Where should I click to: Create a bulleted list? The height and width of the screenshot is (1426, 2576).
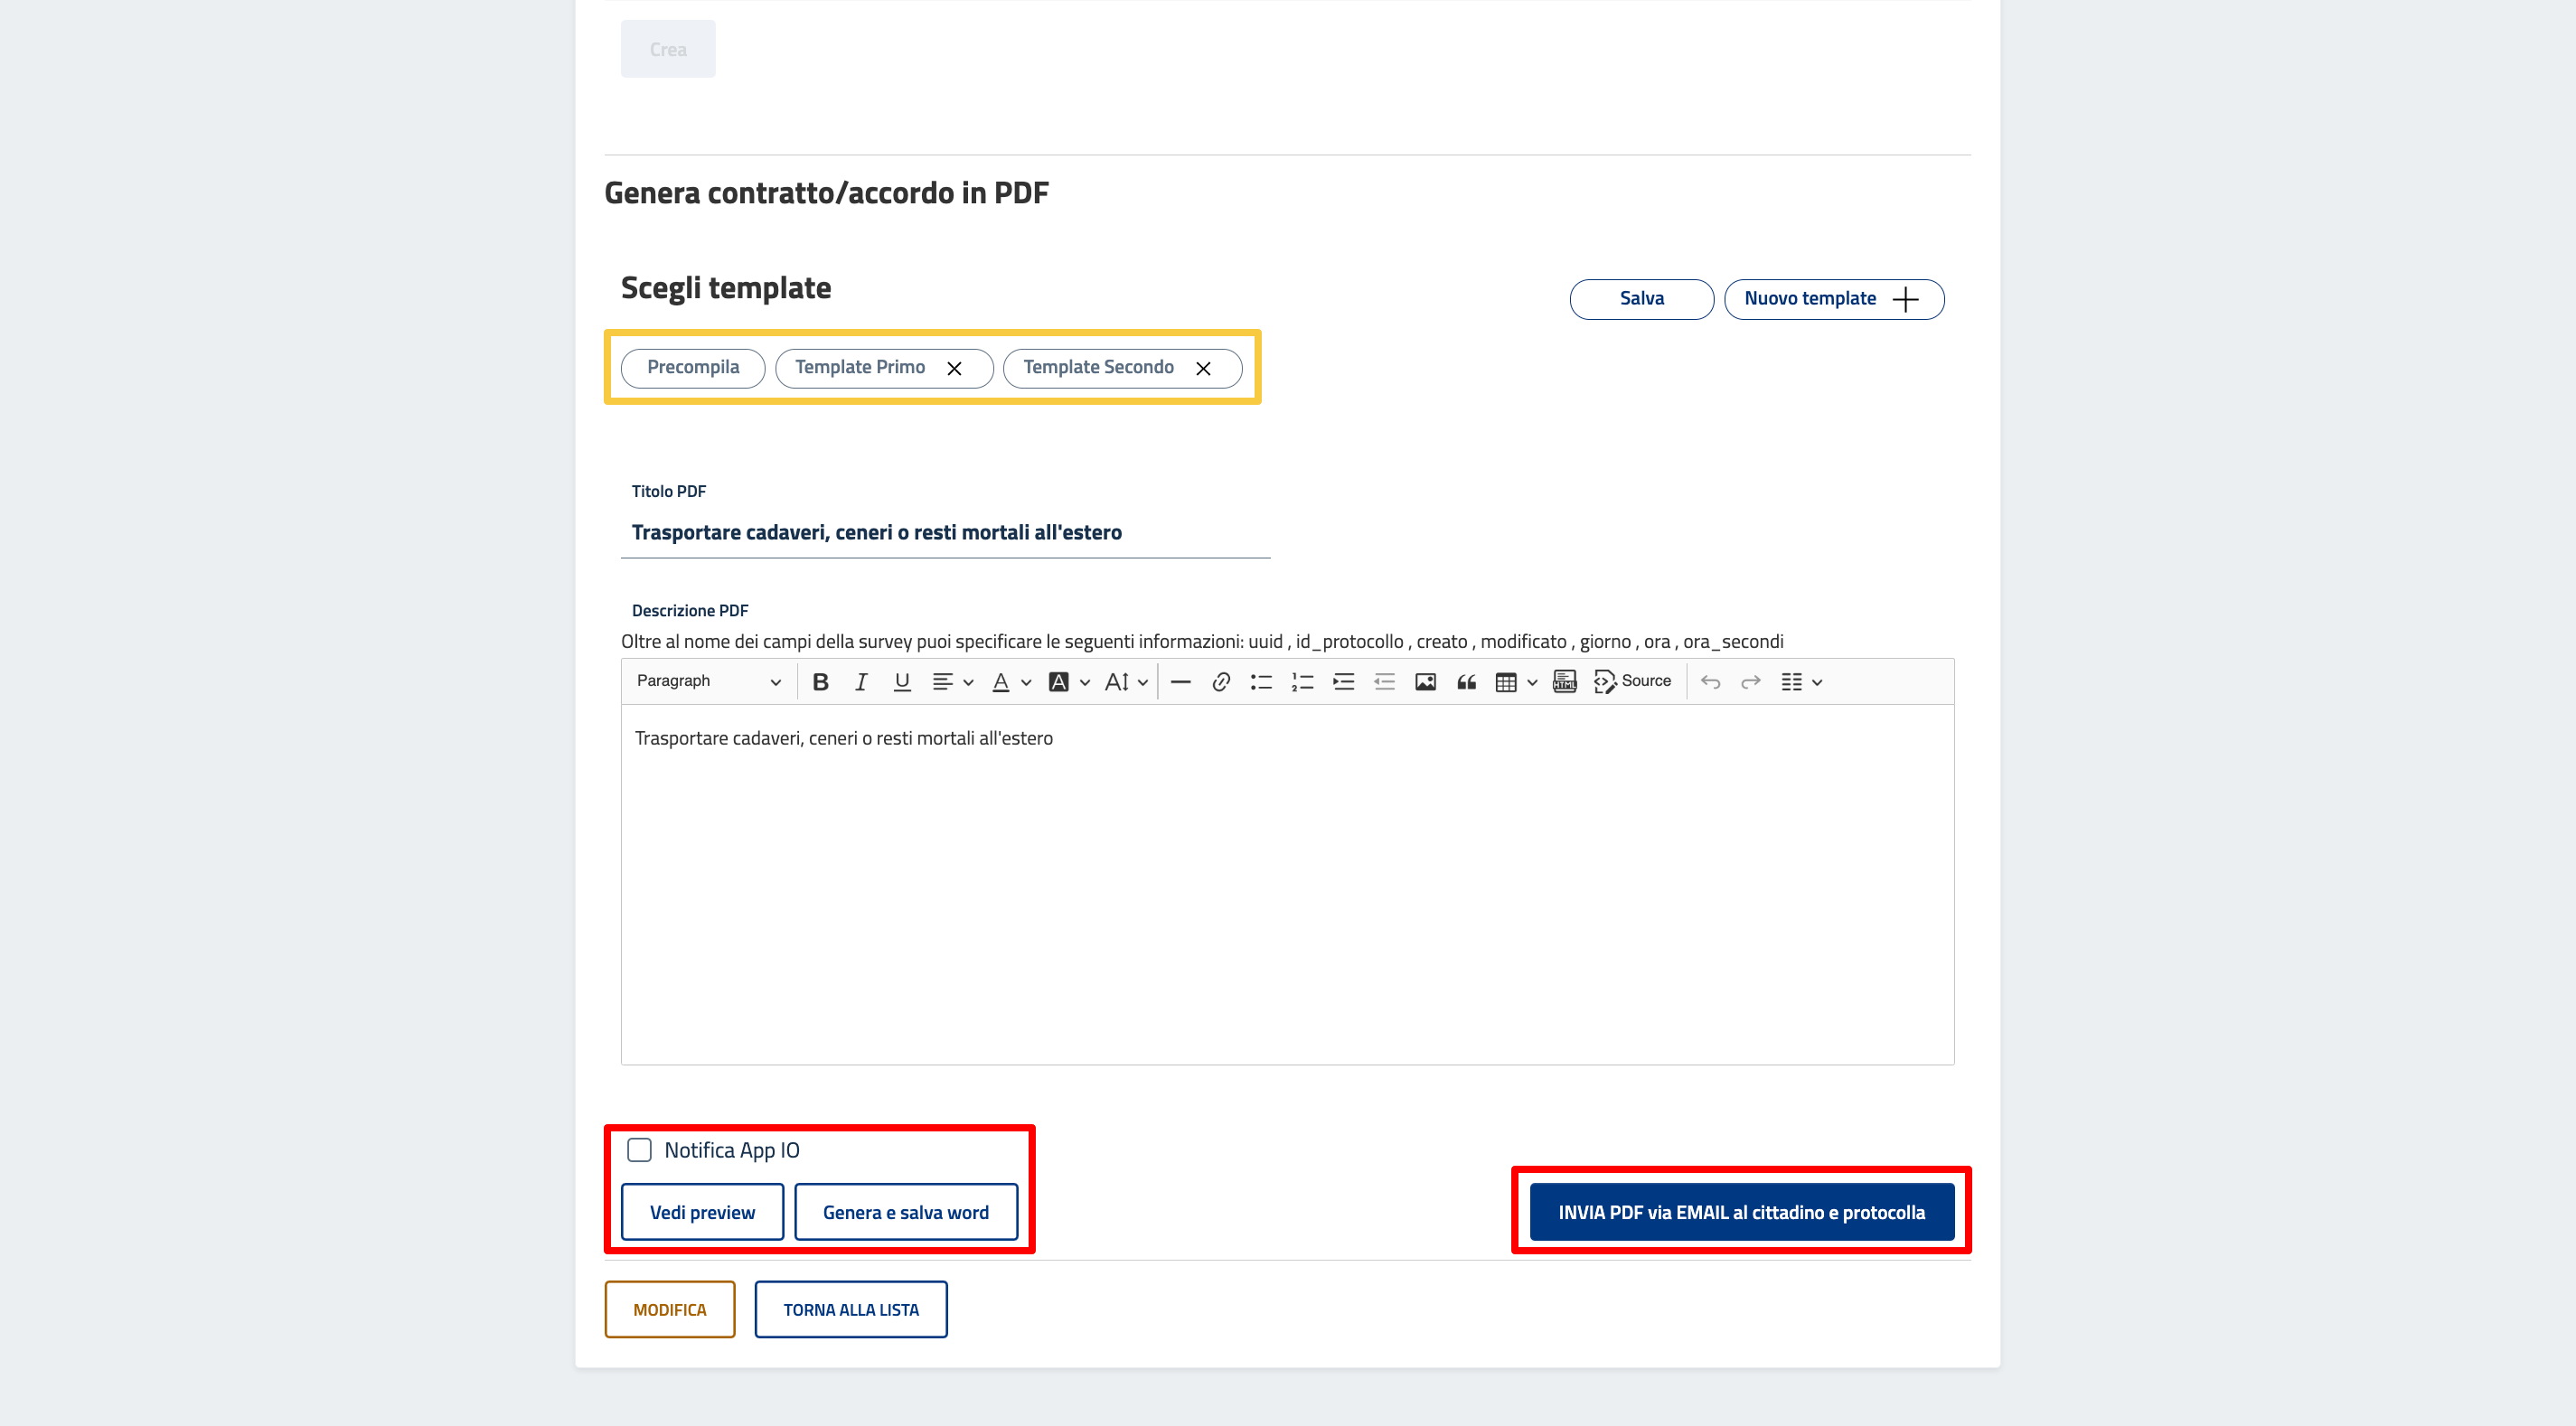click(1261, 681)
